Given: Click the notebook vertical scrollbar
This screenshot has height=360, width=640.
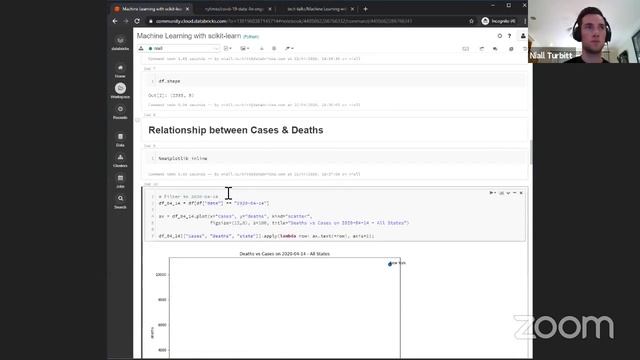Looking at the screenshot, I should 531,153.
